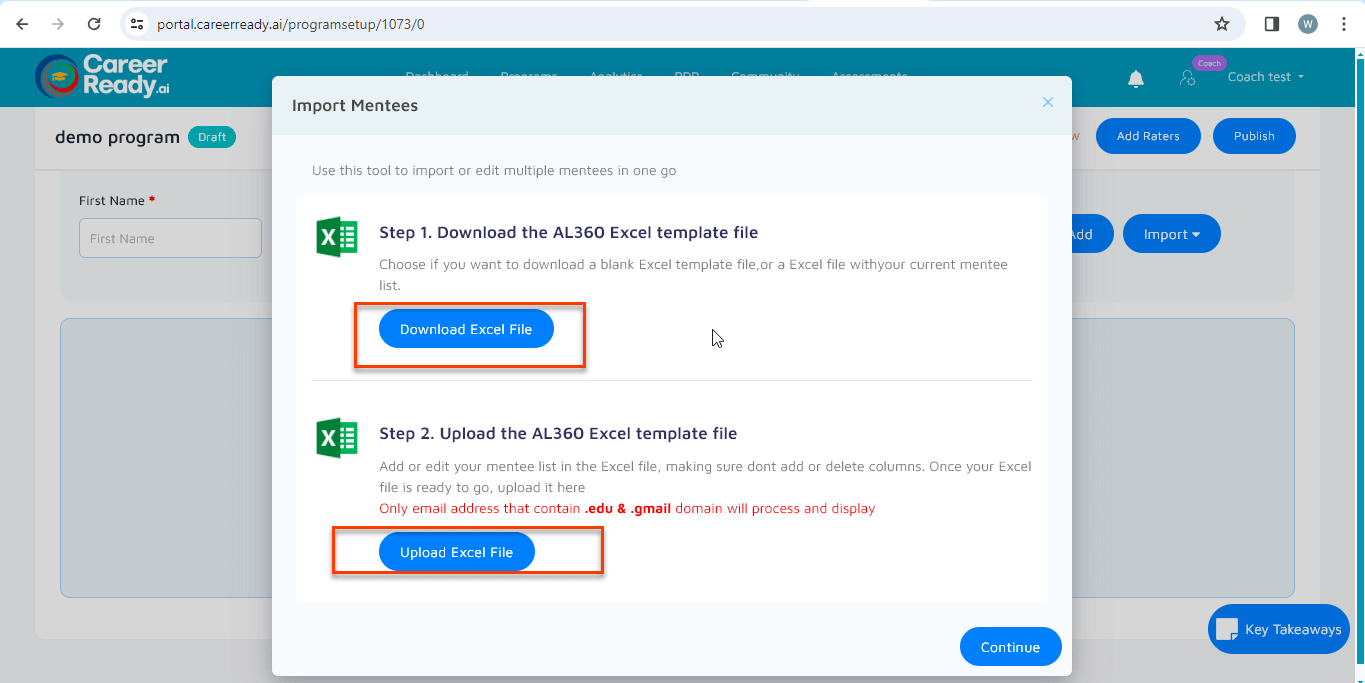The height and width of the screenshot is (683, 1365).
Task: Reload the page in the browser
Action: pos(94,24)
